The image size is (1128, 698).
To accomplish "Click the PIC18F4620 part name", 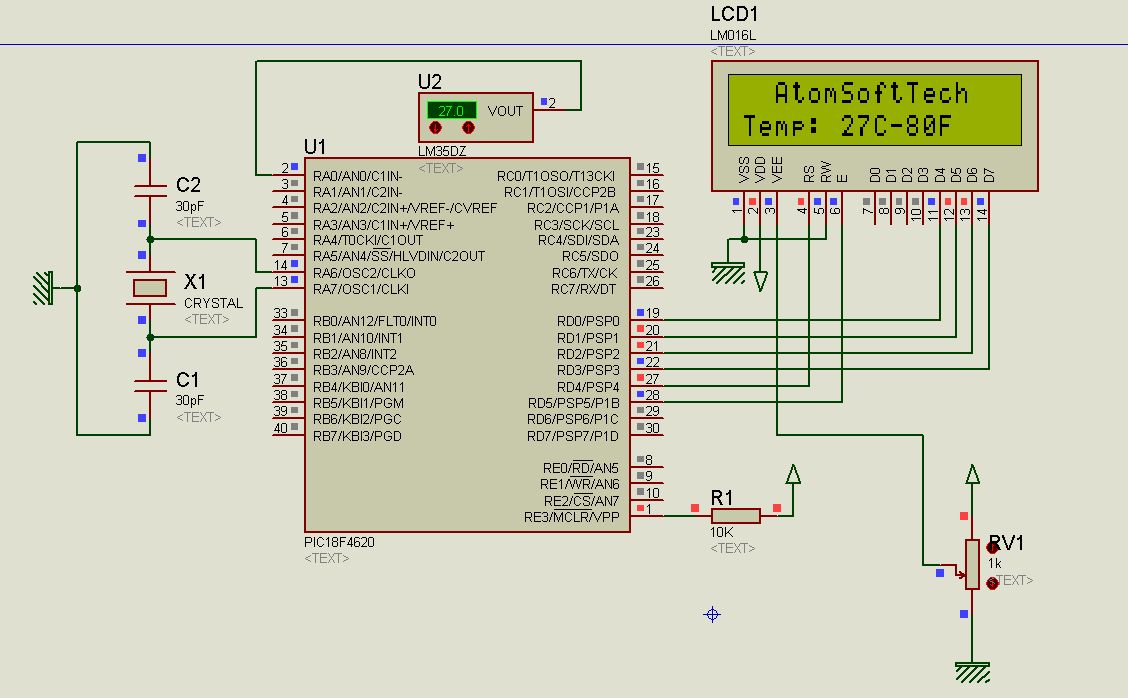I will tap(340, 542).
